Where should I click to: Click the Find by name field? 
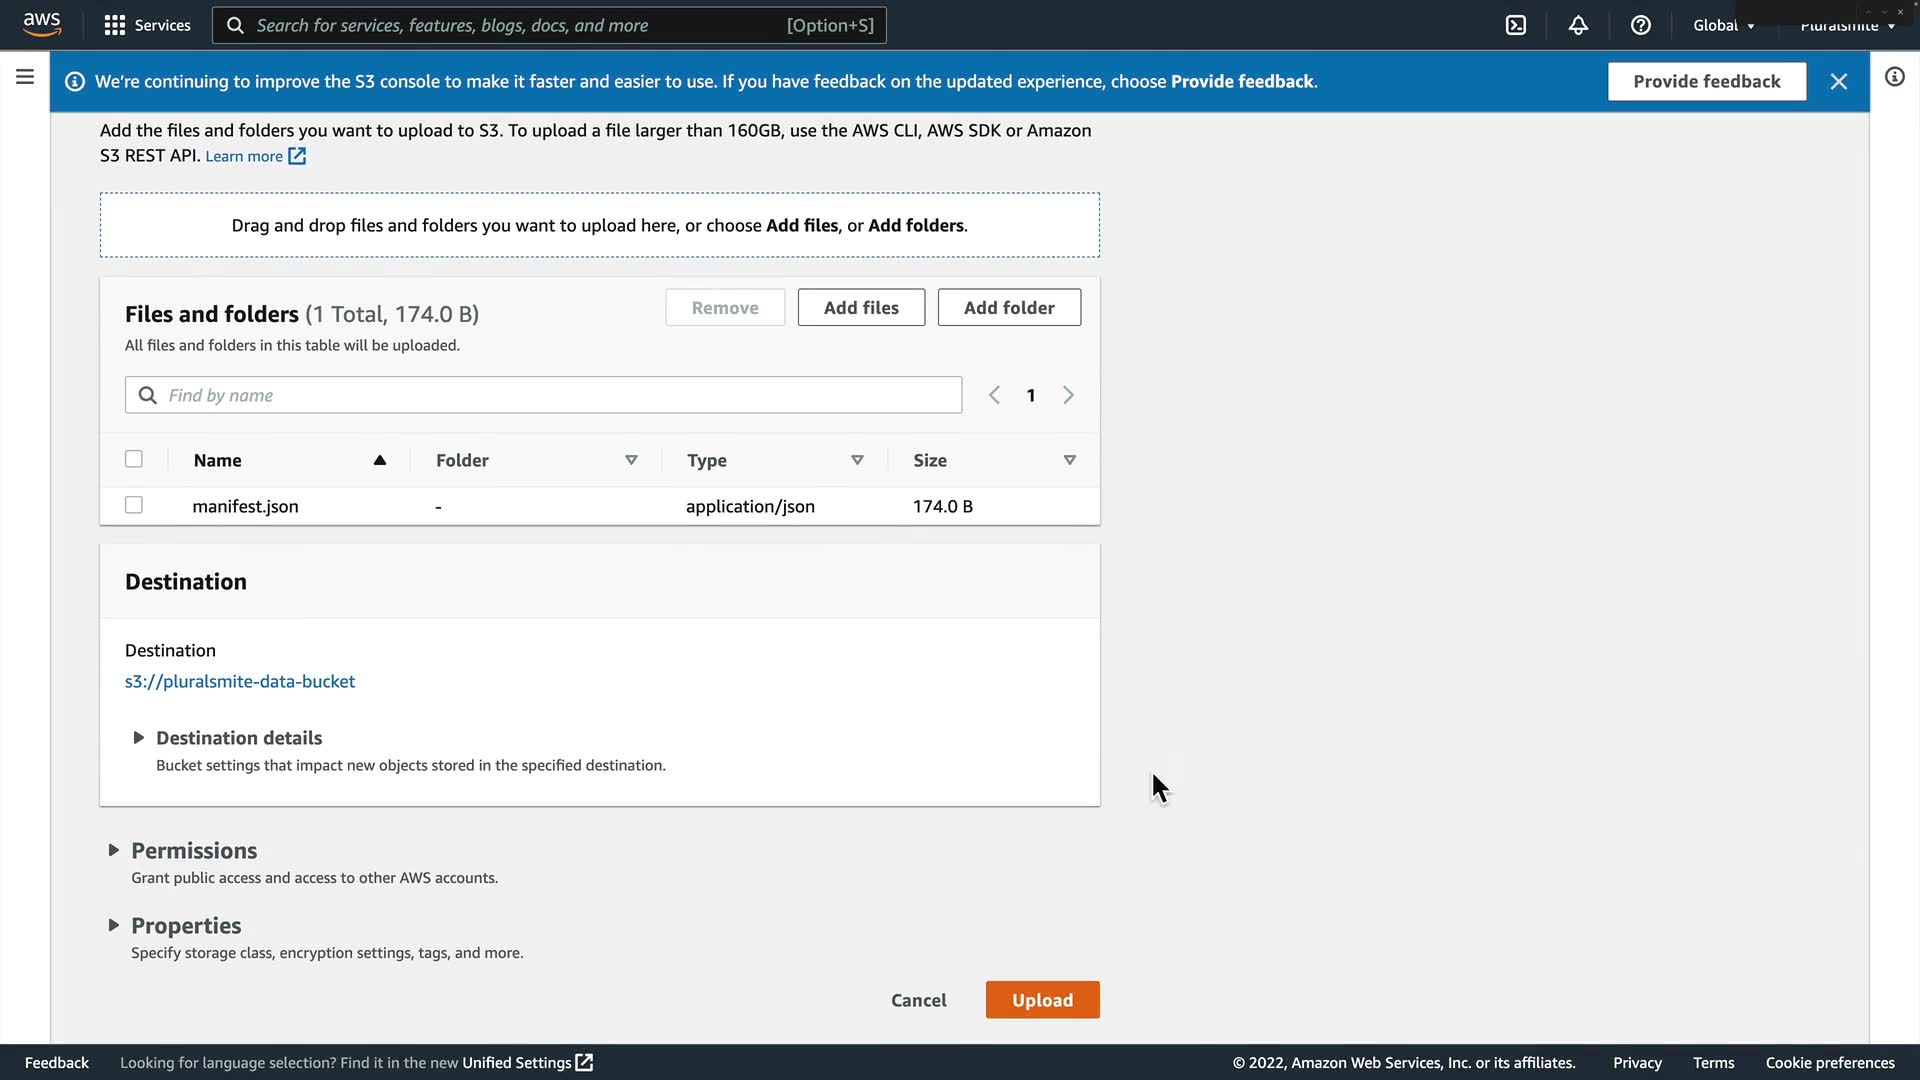pos(560,395)
